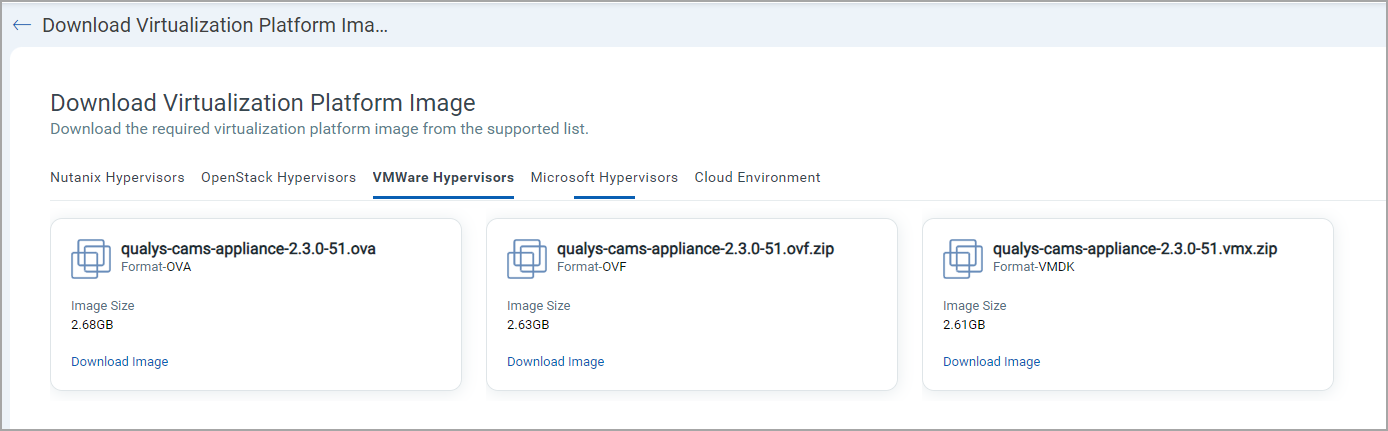This screenshot has height=431, width=1388.
Task: Go back using the left arrow icon
Action: [x=22, y=25]
